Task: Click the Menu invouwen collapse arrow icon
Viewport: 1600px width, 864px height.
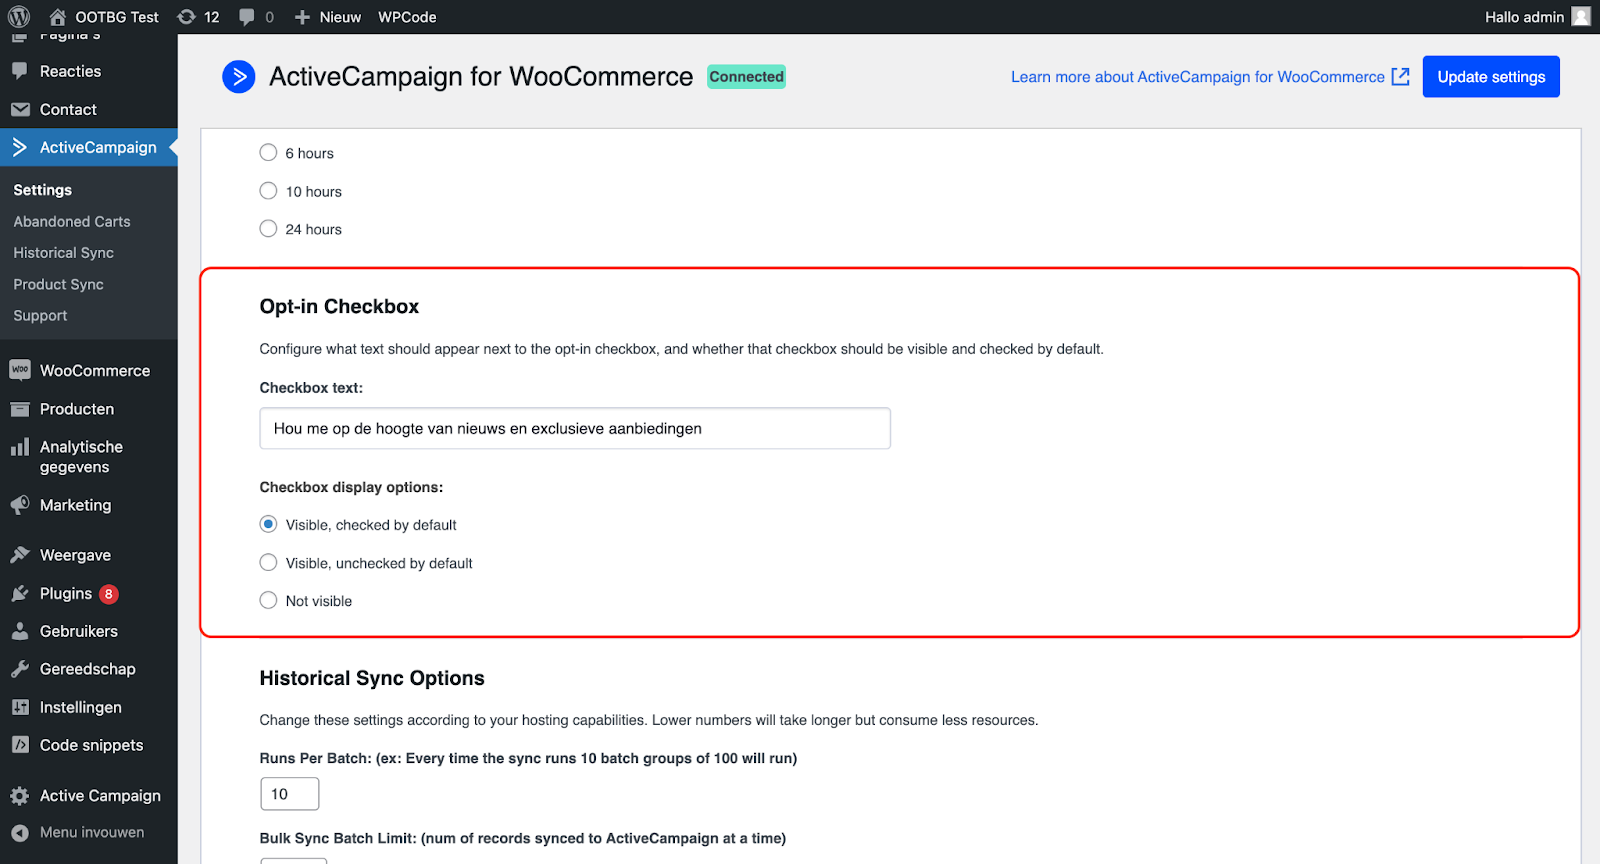Action: pos(20,832)
